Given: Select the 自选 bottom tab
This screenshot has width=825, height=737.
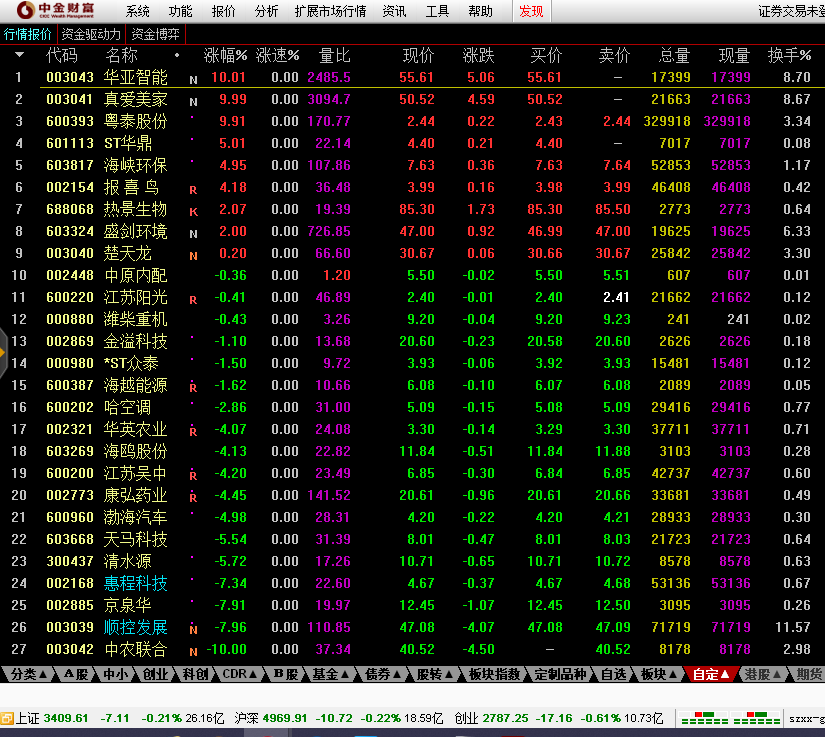Looking at the screenshot, I should pos(613,674).
